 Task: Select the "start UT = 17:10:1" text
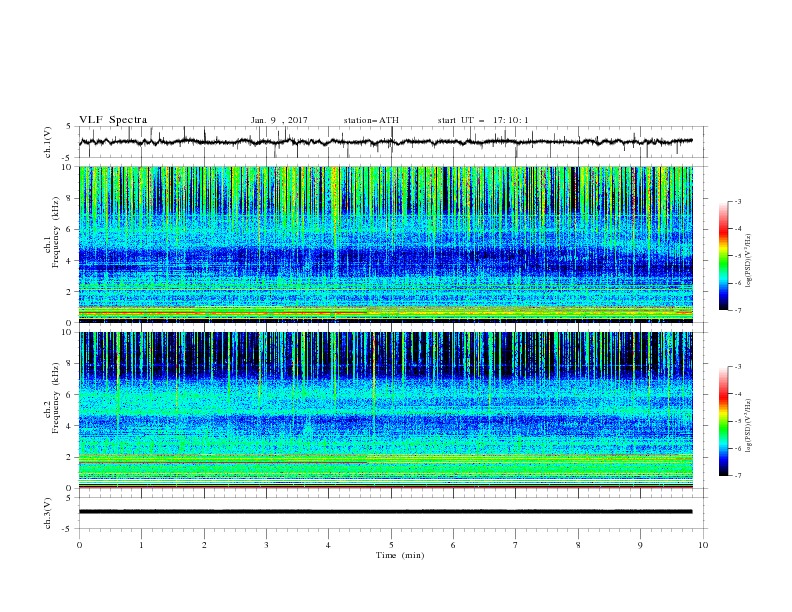click(x=483, y=120)
